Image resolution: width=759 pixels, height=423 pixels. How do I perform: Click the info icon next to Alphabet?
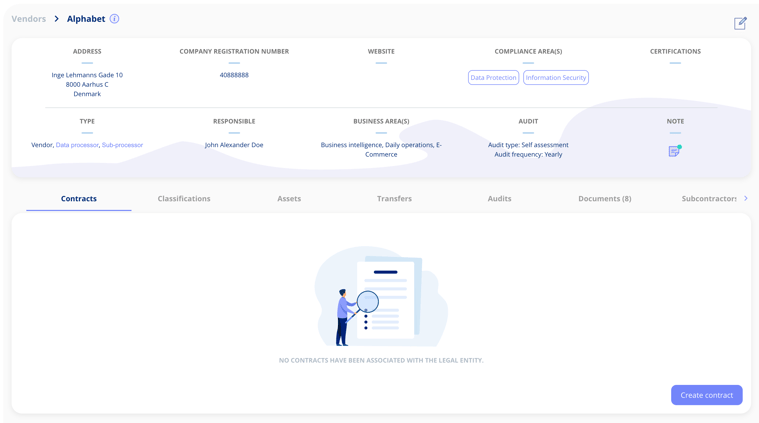114,19
